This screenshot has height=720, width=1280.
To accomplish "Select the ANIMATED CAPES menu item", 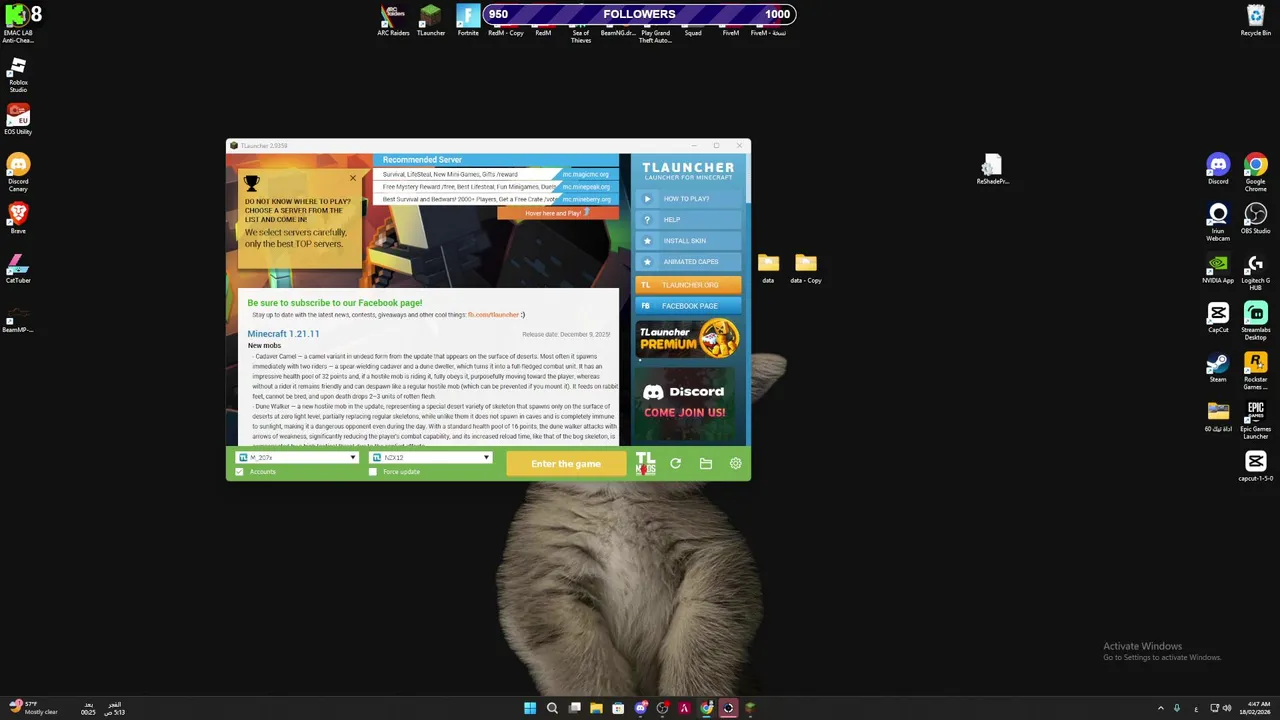I will coord(688,262).
